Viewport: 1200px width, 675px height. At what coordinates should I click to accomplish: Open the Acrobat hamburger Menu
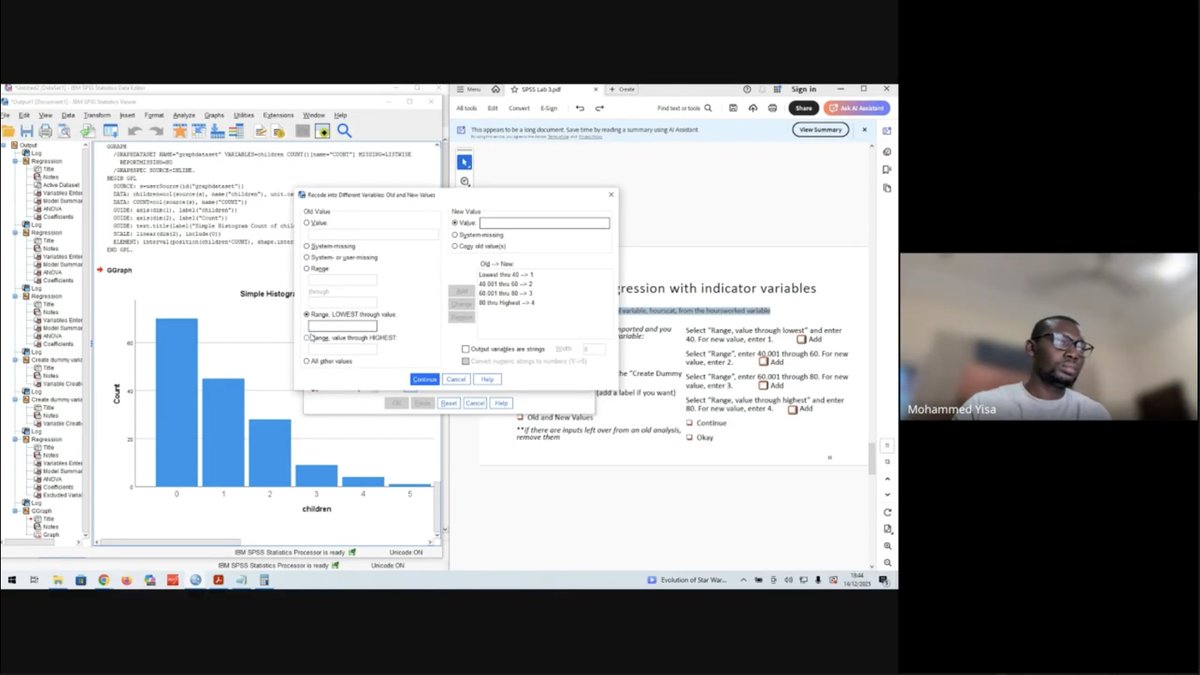click(x=469, y=89)
